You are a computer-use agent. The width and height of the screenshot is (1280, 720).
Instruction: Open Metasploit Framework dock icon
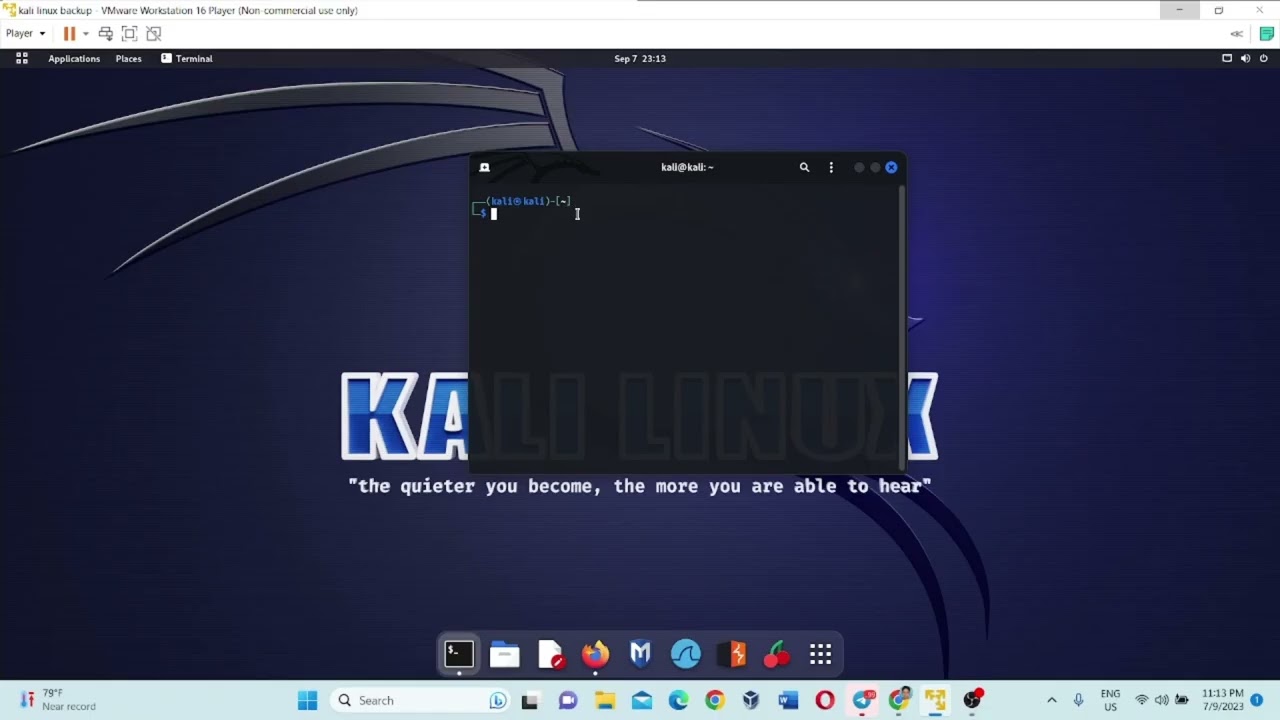[x=640, y=654]
